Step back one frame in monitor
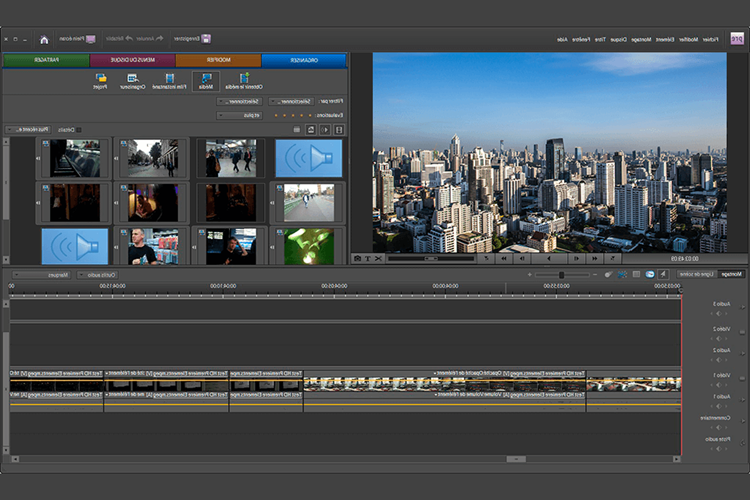Image resolution: width=750 pixels, height=500 pixels. coord(576,258)
